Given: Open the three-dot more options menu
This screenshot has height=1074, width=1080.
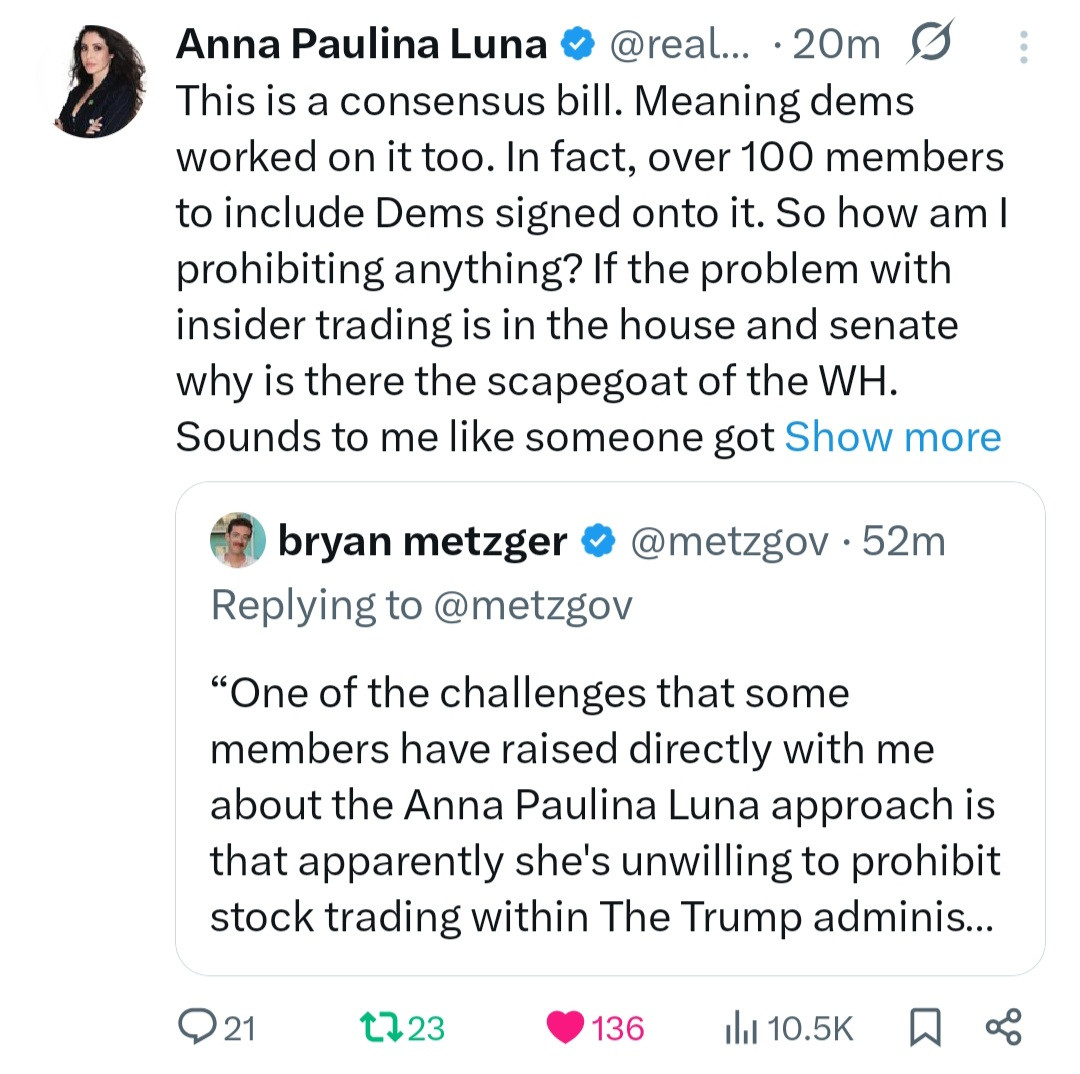Looking at the screenshot, I should point(1022,47).
